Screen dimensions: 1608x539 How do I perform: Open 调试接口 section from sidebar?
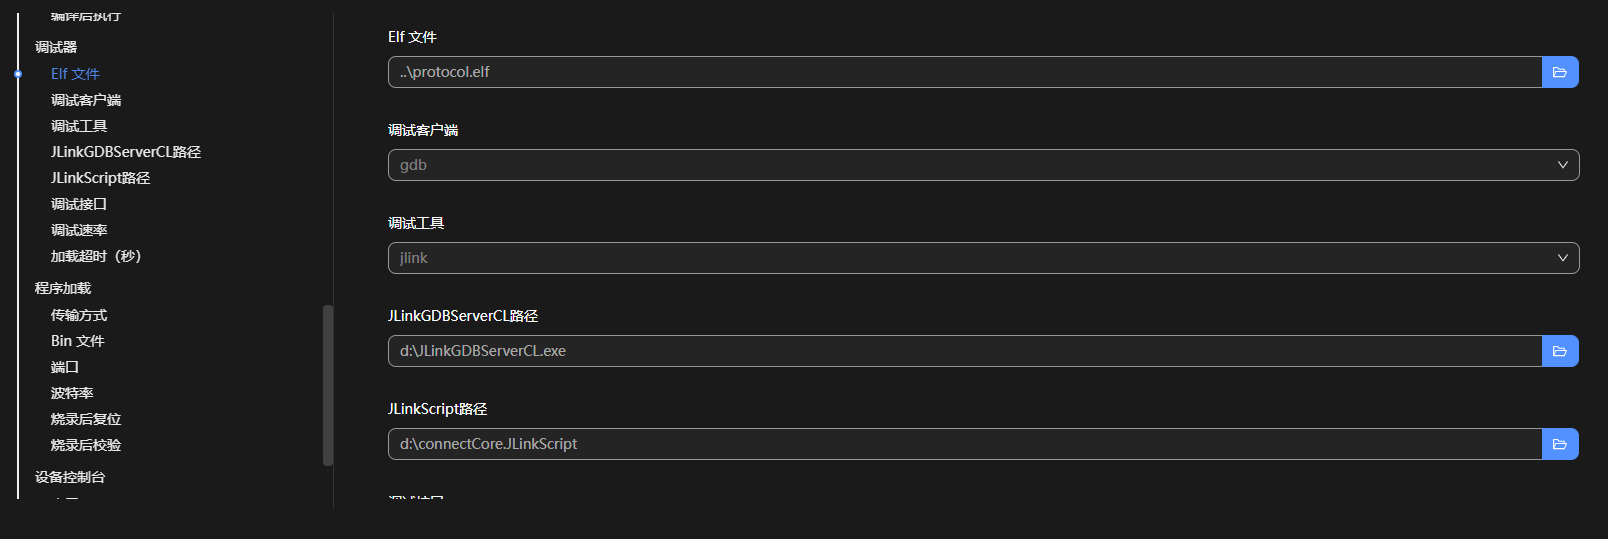coord(79,204)
